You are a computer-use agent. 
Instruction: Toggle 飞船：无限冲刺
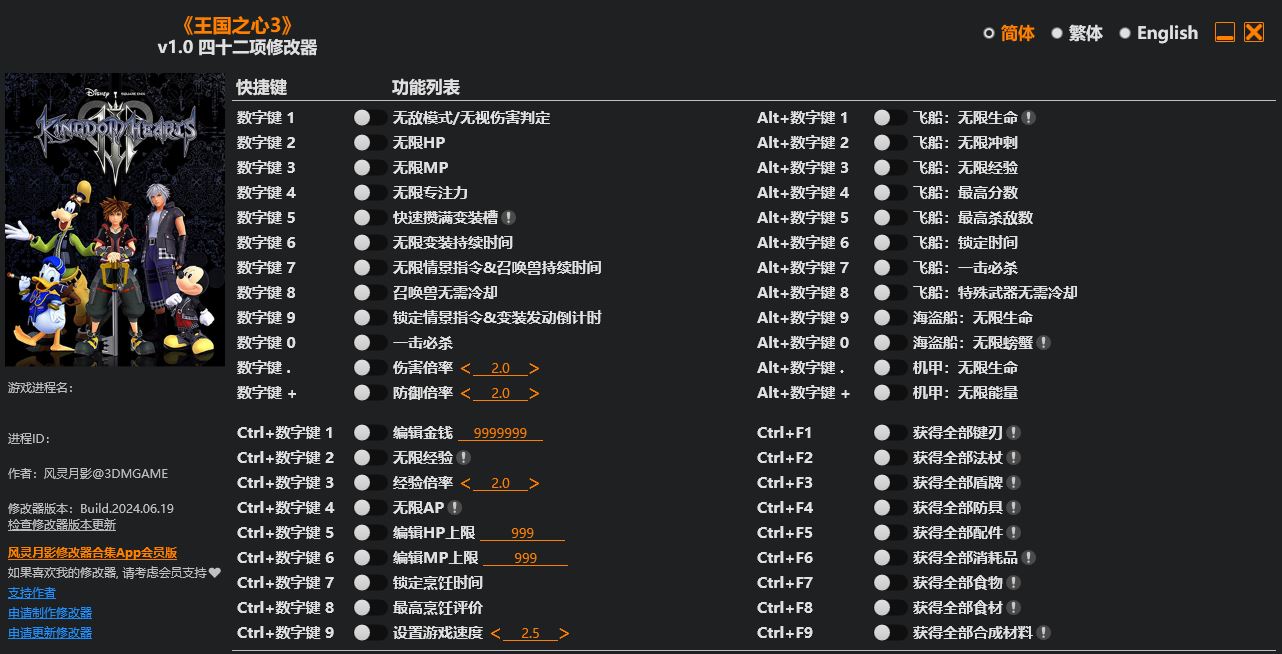click(890, 143)
